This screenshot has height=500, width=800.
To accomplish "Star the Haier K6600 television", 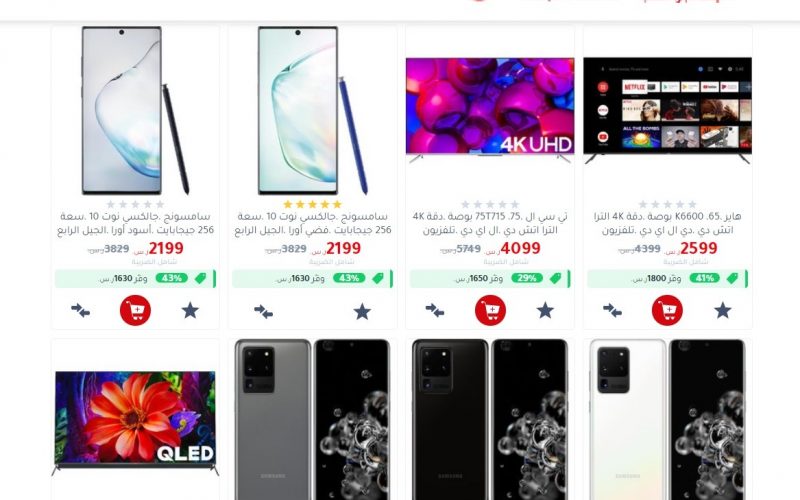I will 722,310.
